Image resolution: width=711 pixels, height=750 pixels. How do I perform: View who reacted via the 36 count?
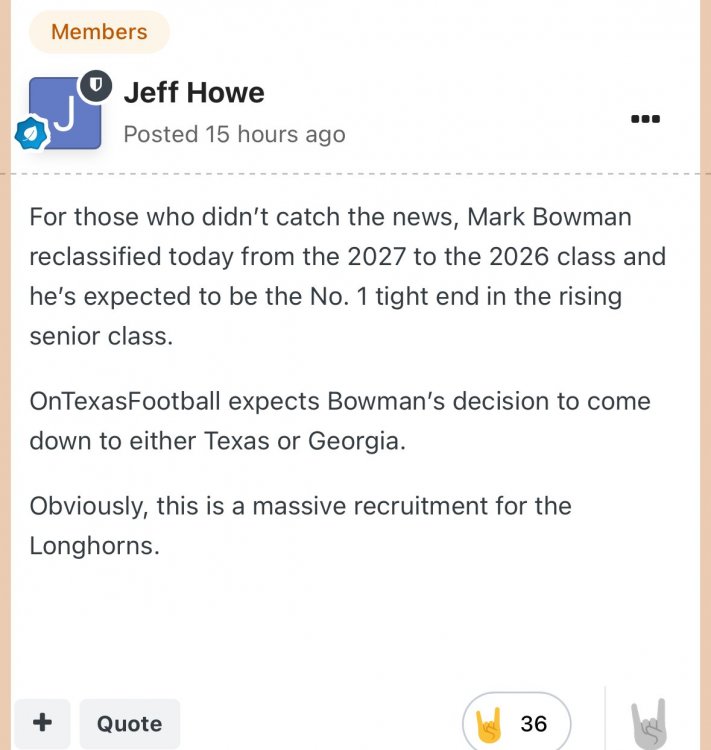coord(533,724)
